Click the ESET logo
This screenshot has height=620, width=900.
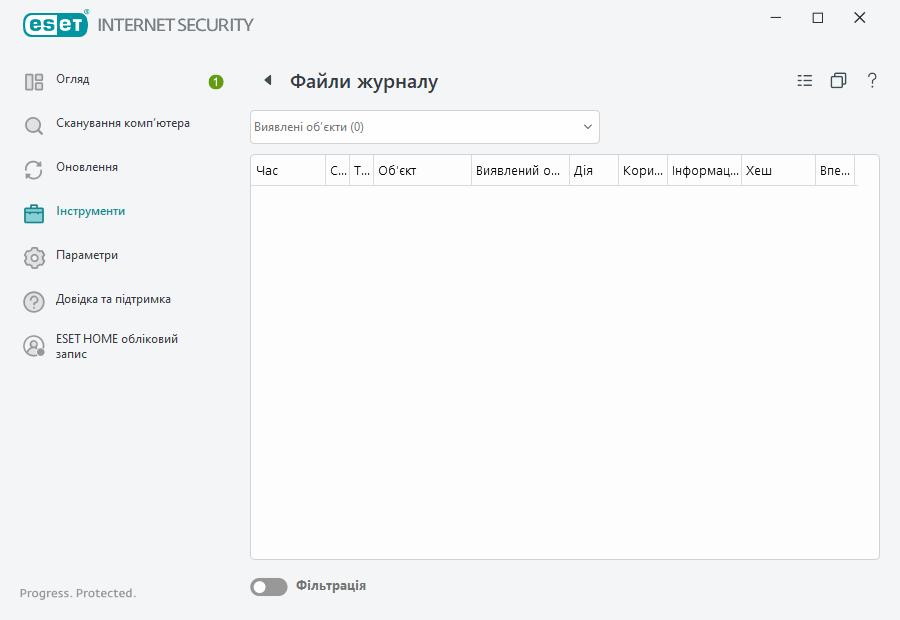(x=55, y=24)
